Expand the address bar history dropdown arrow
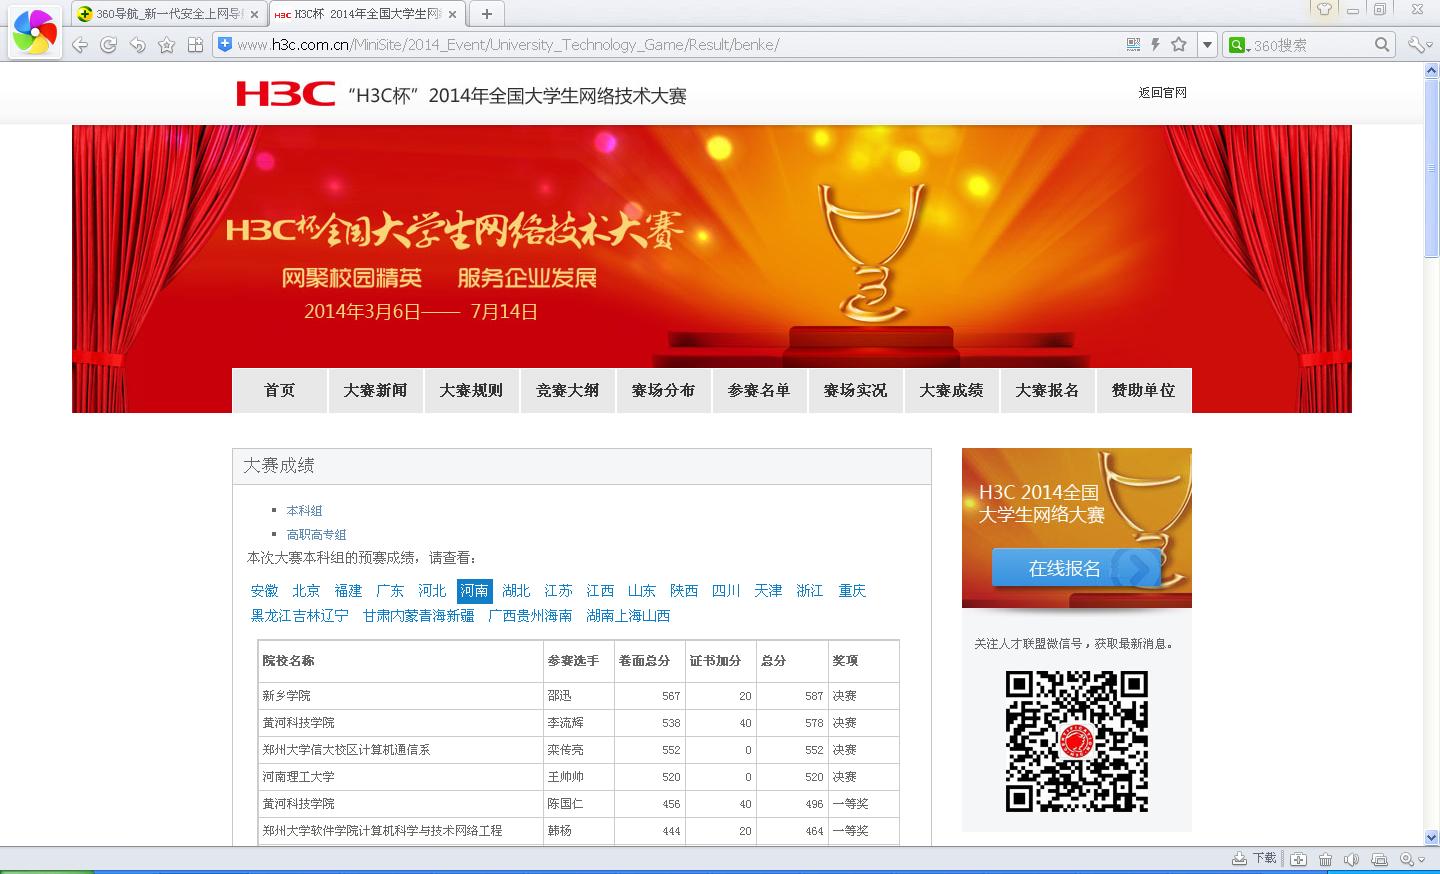1440x874 pixels. [1207, 45]
